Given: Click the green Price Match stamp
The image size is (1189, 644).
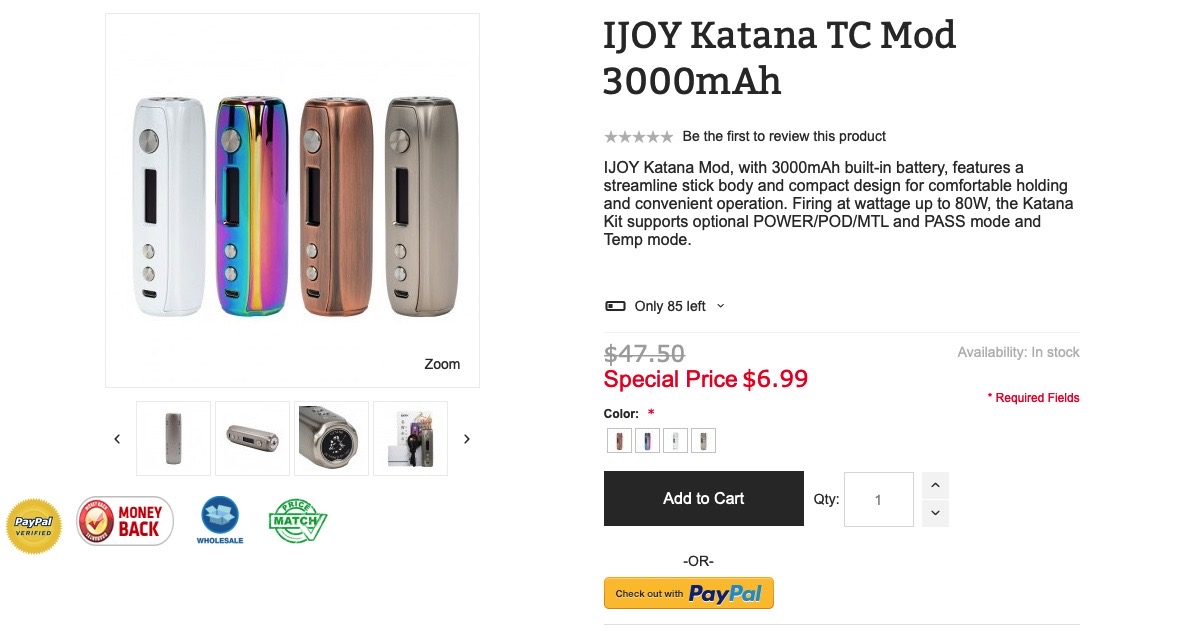Looking at the screenshot, I should click(297, 521).
